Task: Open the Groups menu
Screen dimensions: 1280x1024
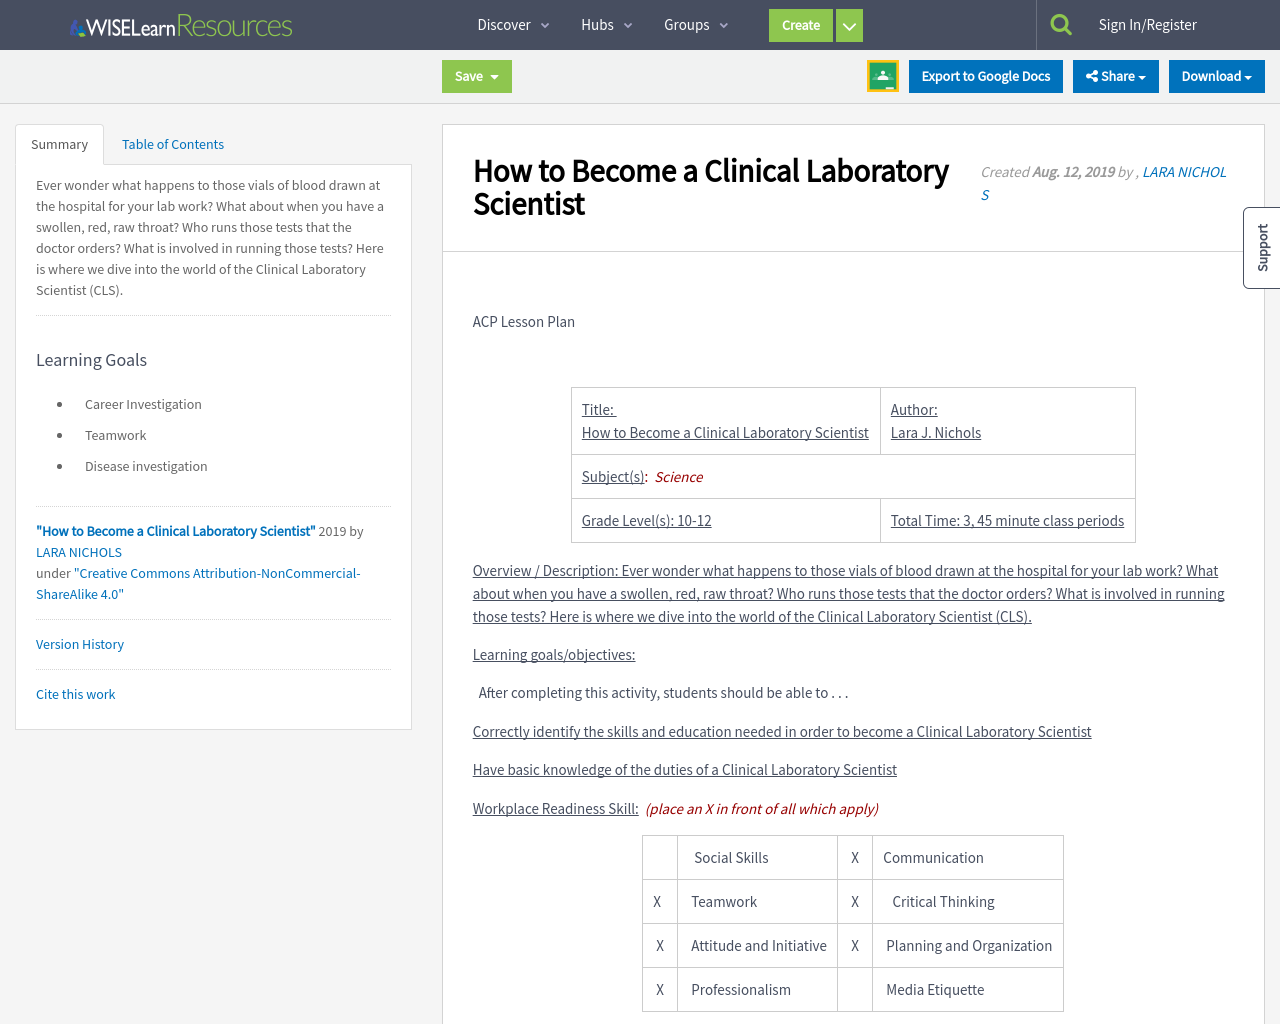Action: pyautogui.click(x=694, y=24)
